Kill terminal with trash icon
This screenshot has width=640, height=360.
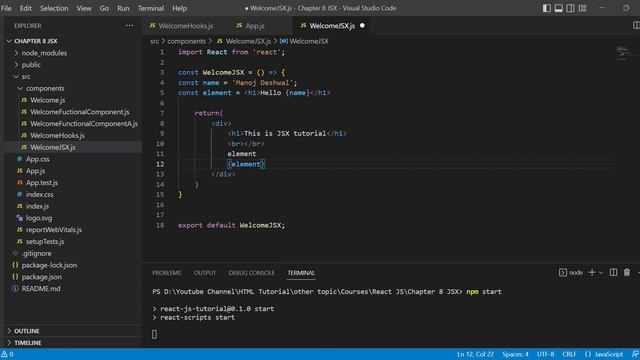627,272
